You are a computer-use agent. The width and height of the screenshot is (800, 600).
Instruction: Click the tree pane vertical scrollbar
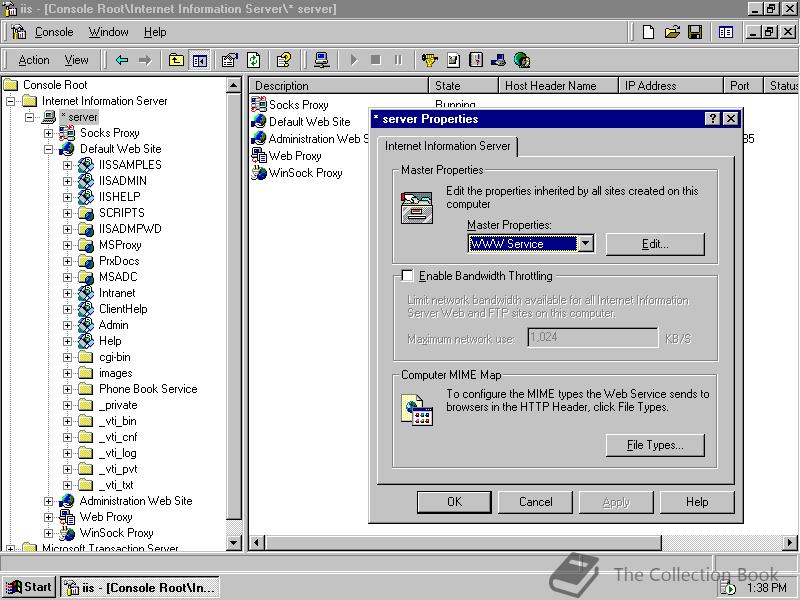(234, 306)
